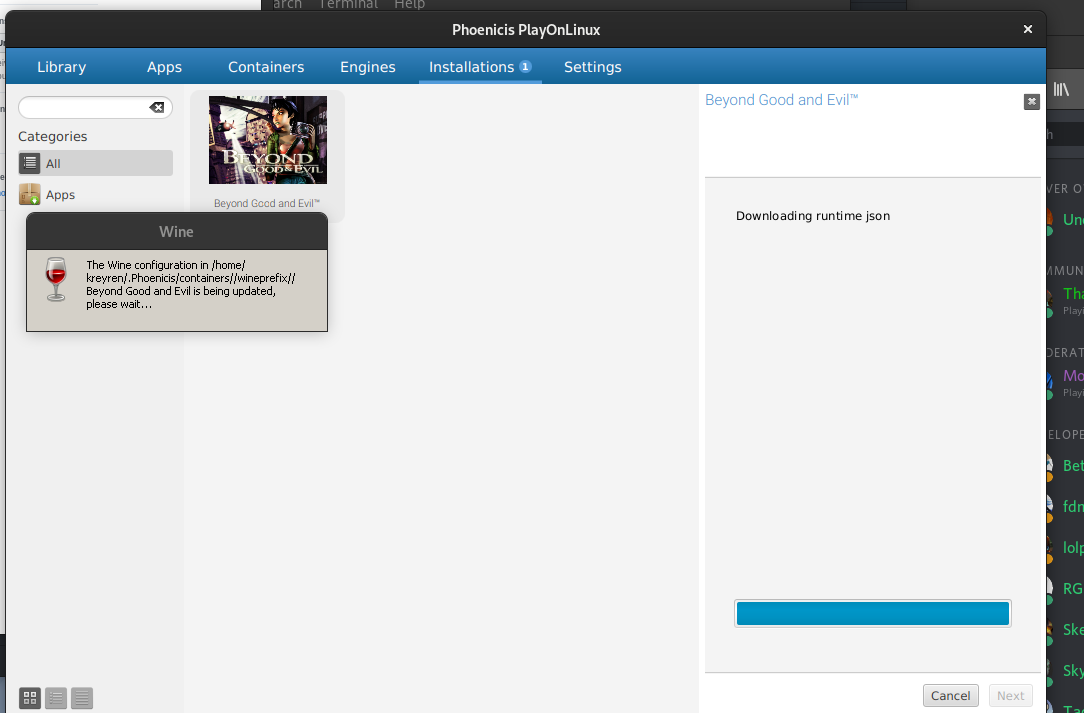This screenshot has height=713, width=1084.
Task: Click the Beyond Good and Evil caption
Action: point(267,203)
